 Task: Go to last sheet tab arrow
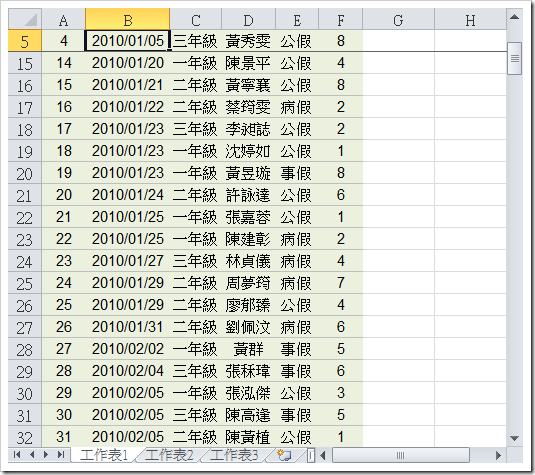(61, 455)
